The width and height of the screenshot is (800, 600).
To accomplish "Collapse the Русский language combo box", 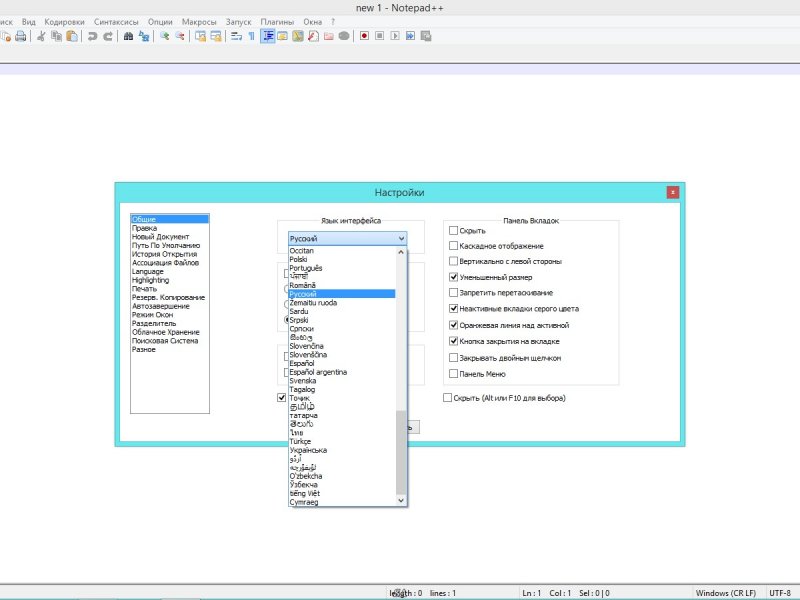I will tap(347, 238).
